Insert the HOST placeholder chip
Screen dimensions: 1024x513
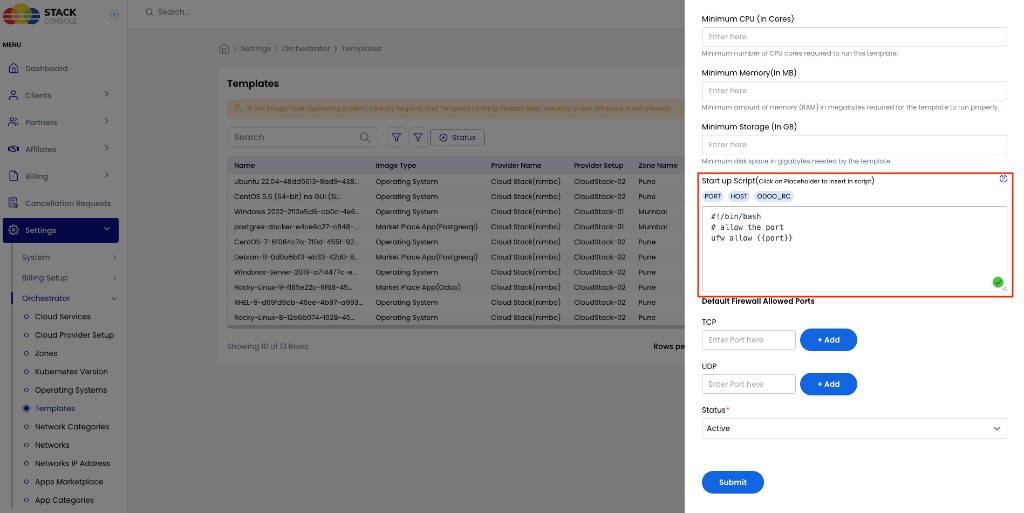coord(739,196)
